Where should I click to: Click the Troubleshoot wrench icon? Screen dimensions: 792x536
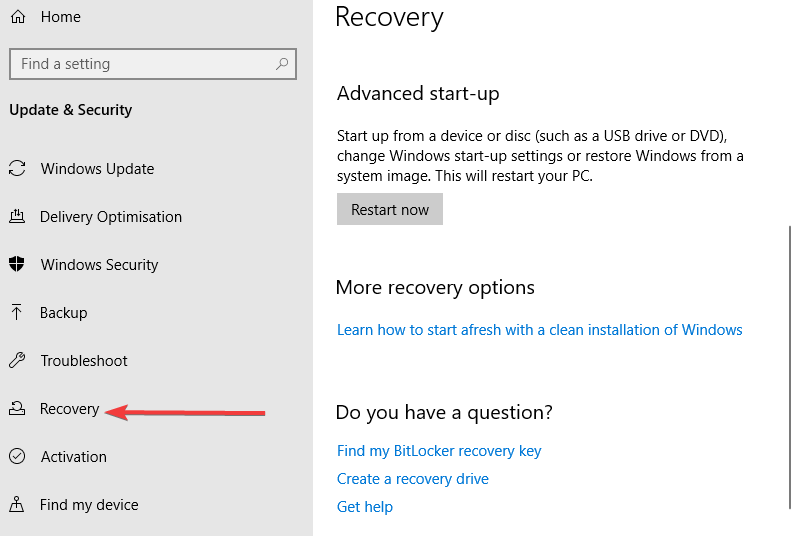point(17,360)
